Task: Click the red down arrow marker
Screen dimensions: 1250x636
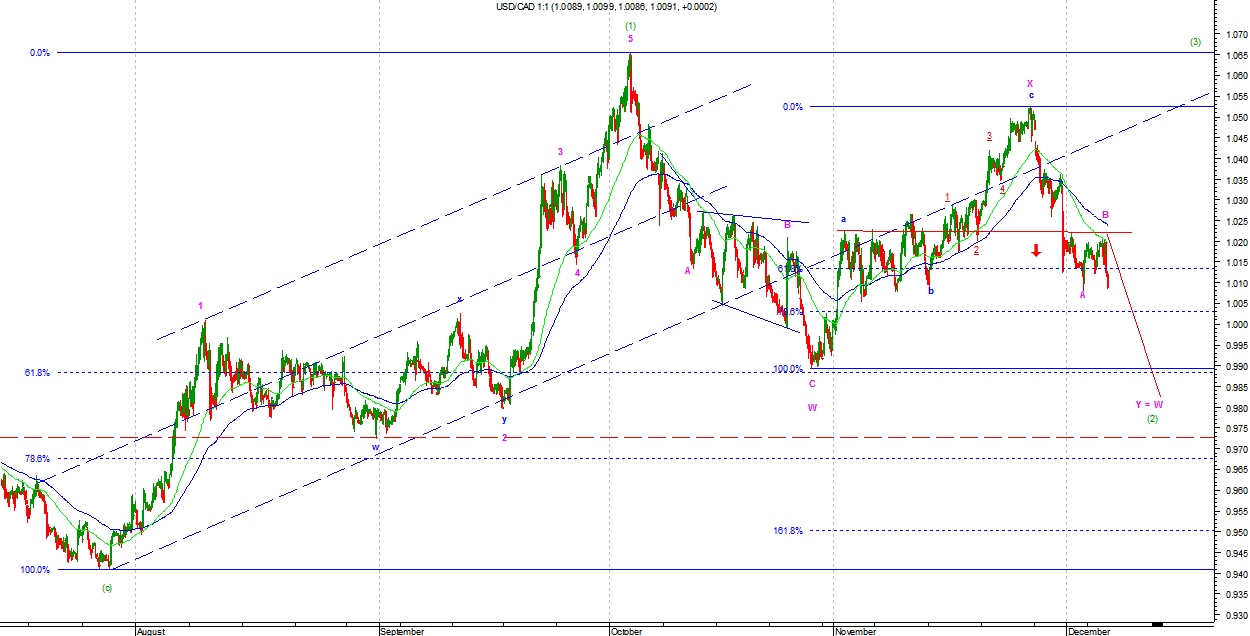Action: pos(1038,251)
